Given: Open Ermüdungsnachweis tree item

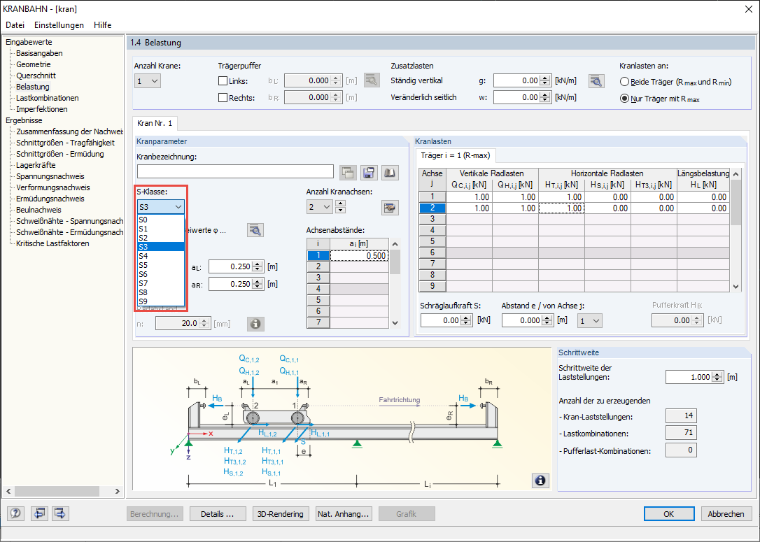Looking at the screenshot, I should click(50, 199).
